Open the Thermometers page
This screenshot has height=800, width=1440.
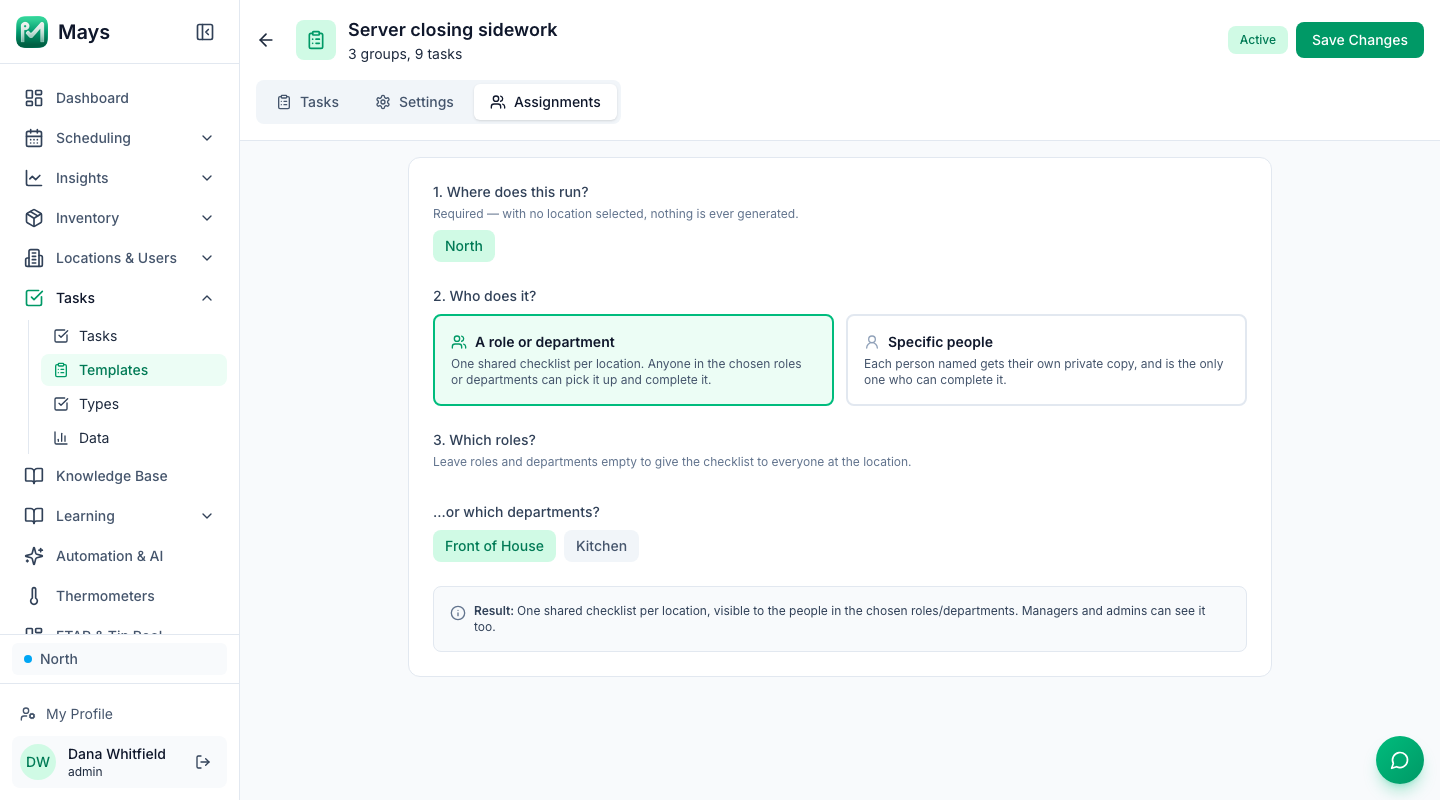[x=120, y=596]
